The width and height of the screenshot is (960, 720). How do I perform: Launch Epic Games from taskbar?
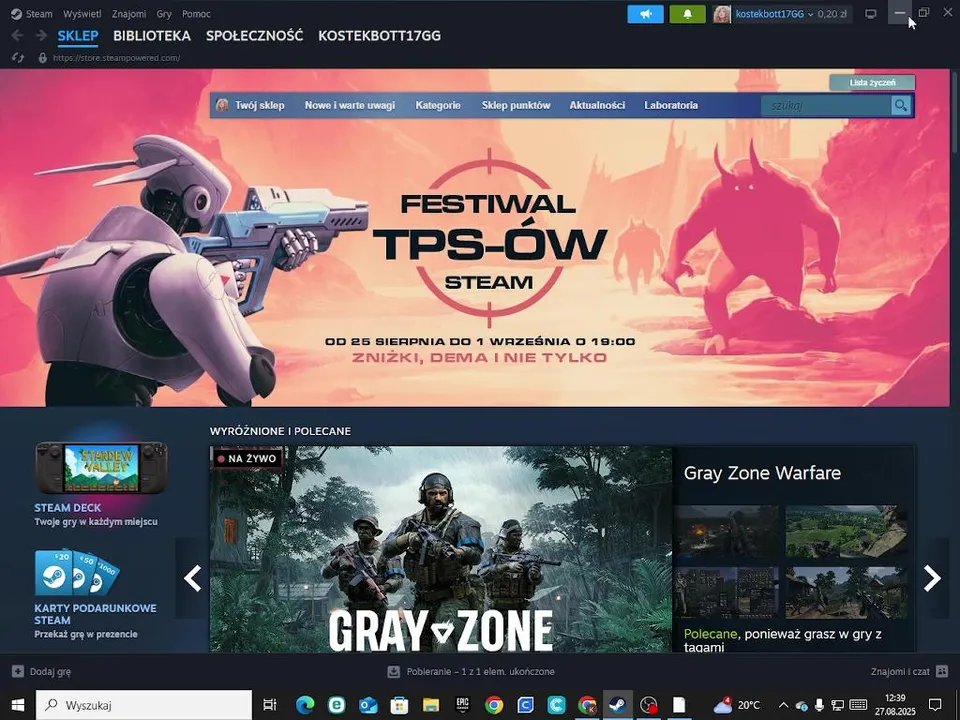click(x=462, y=705)
